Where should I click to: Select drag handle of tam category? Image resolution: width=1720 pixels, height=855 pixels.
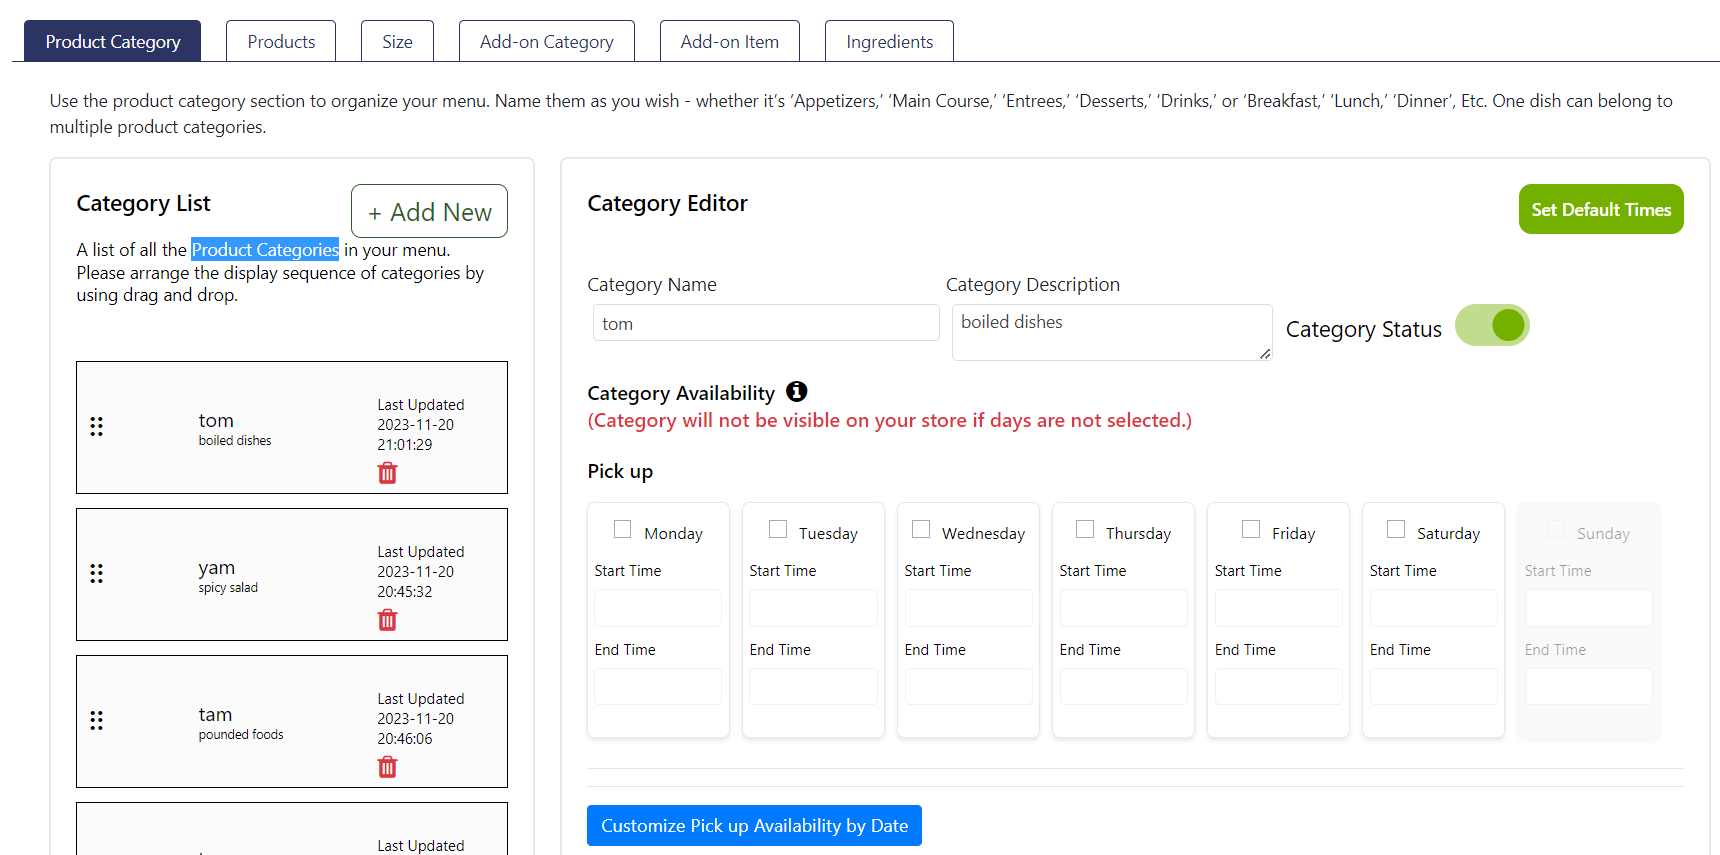pyautogui.click(x=96, y=721)
